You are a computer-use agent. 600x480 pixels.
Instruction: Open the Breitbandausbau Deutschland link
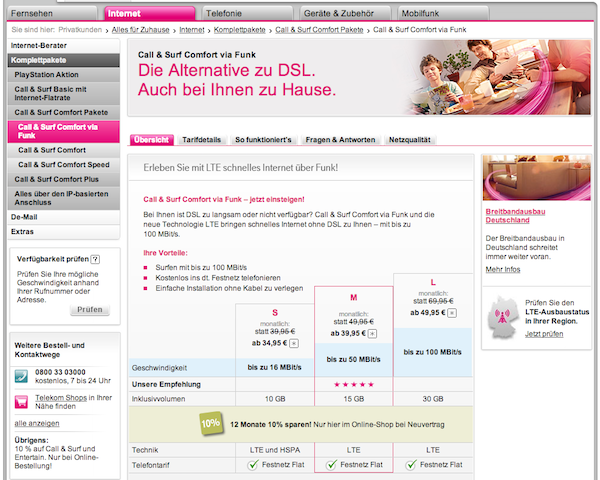515,216
